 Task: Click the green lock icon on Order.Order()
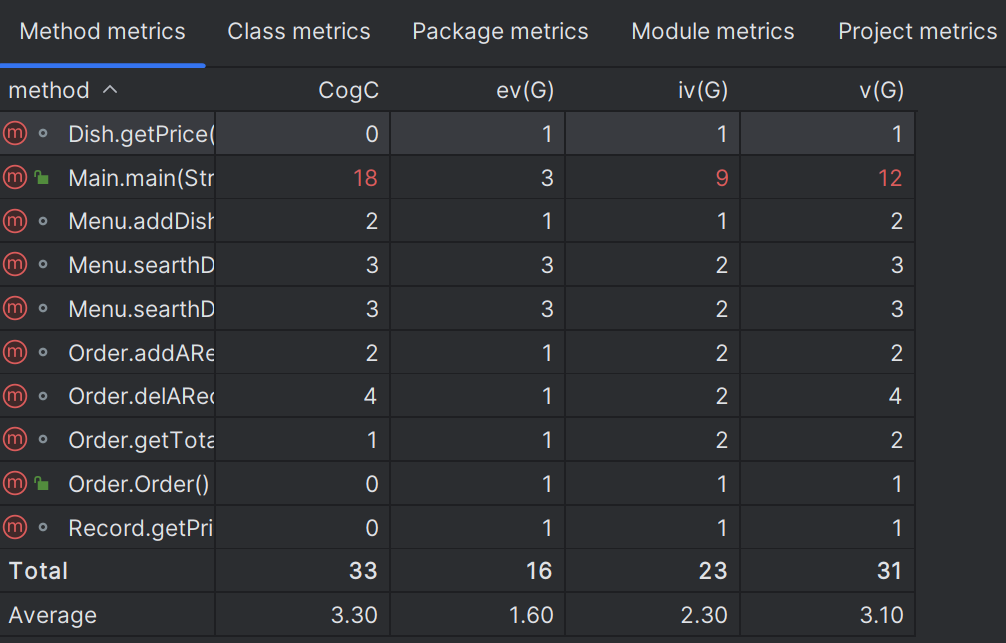(42, 484)
